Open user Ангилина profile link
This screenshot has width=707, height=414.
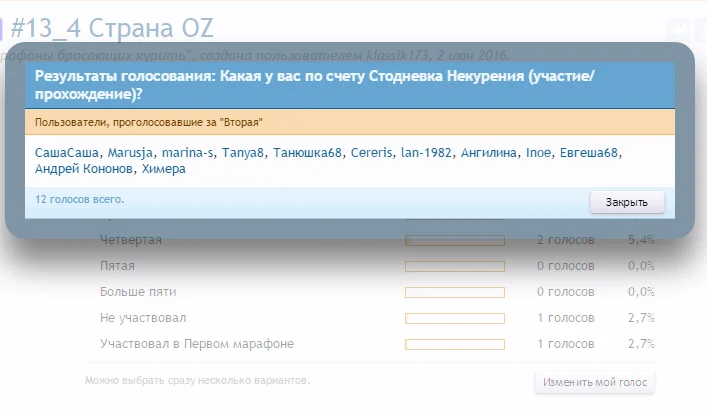click(x=489, y=153)
